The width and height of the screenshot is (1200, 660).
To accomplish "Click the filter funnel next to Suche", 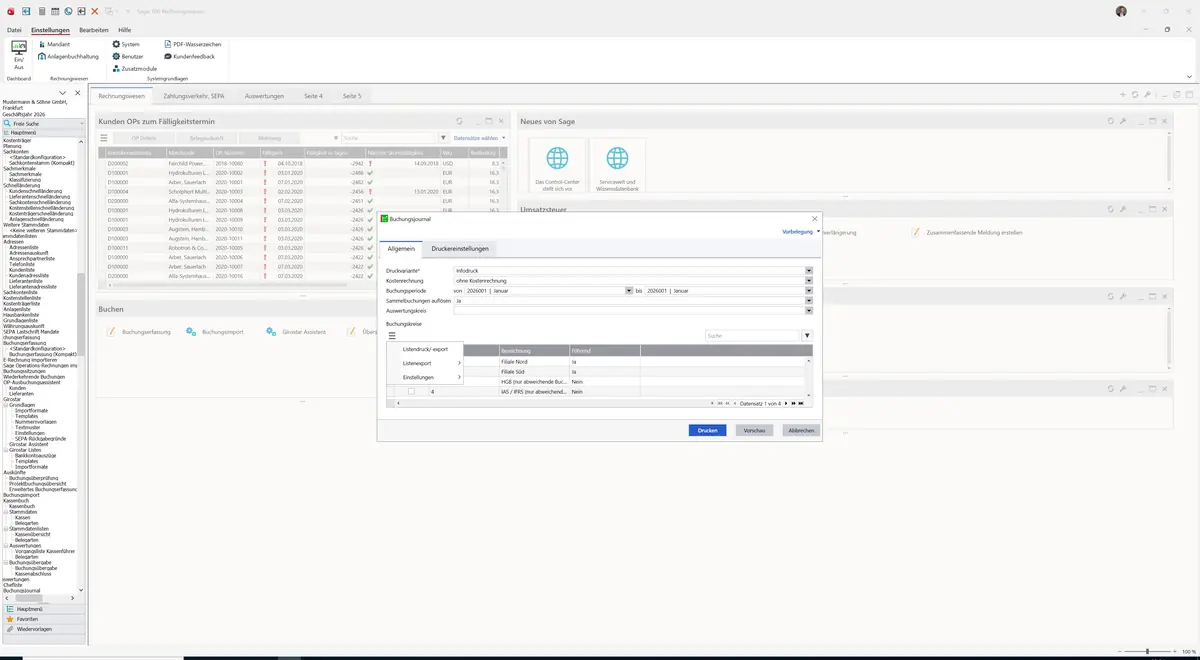I will click(x=807, y=336).
